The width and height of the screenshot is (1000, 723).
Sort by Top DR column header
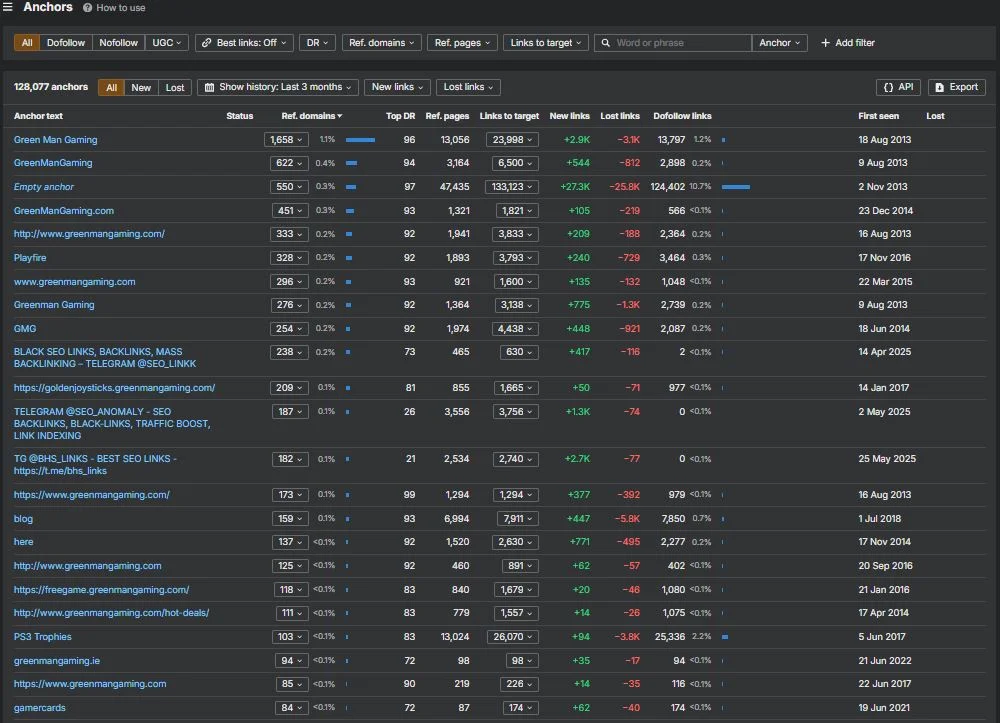click(x=401, y=116)
